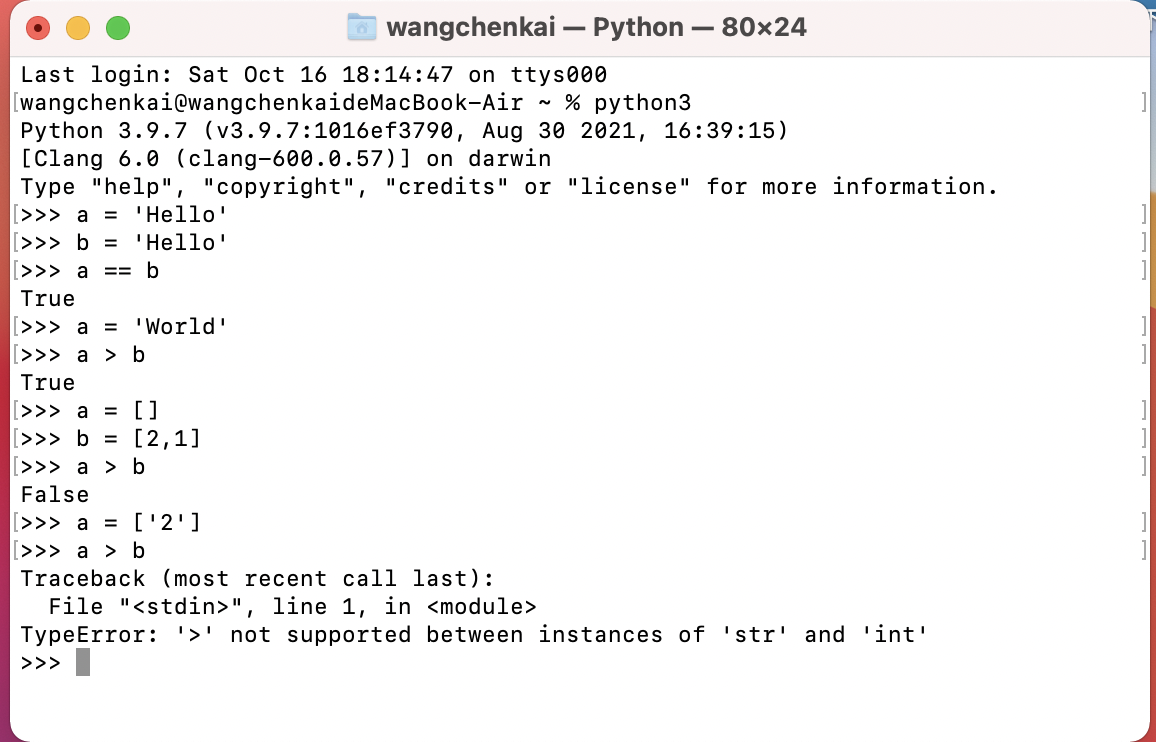Viewport: 1156px width, 742px height.
Task: Close the Terminal window with red button
Action: tap(38, 28)
